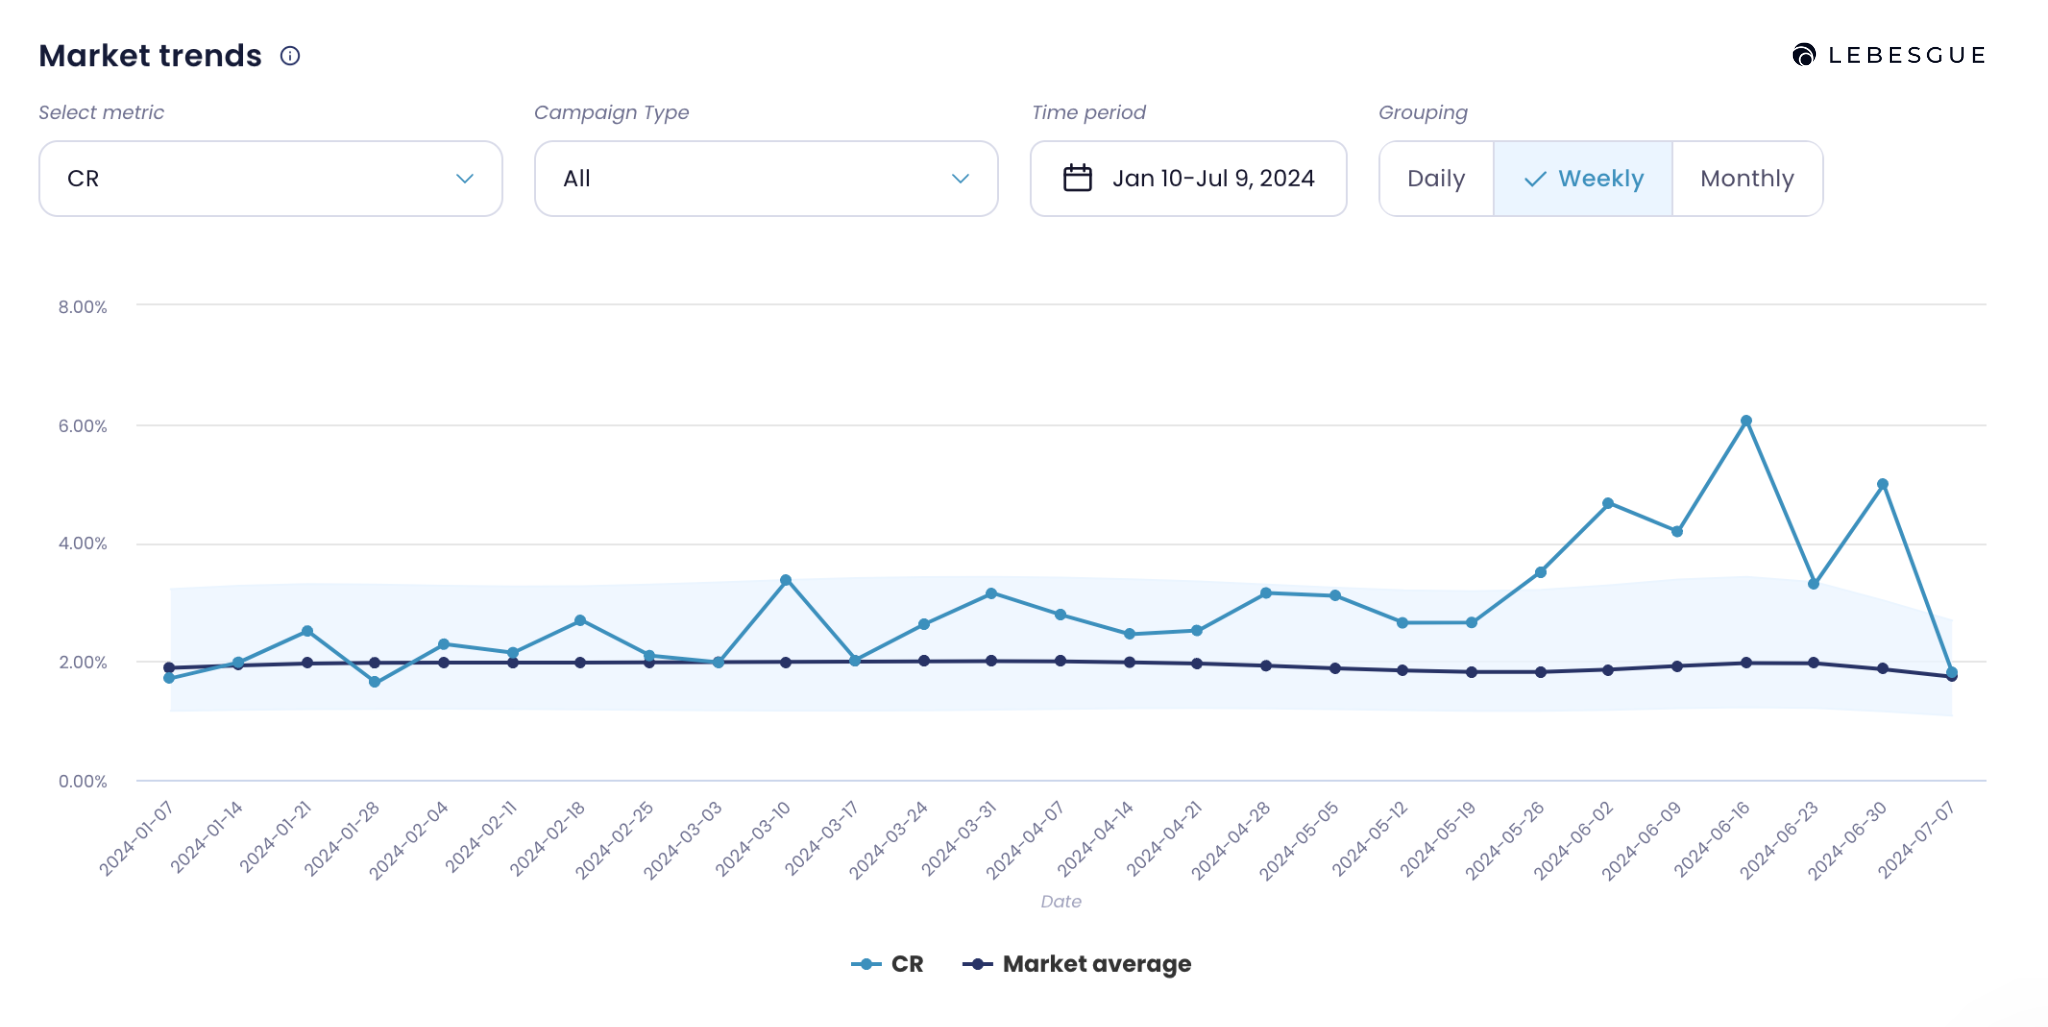The height and width of the screenshot is (1027, 2048).
Task: Select Daily grouping
Action: pyautogui.click(x=1436, y=178)
